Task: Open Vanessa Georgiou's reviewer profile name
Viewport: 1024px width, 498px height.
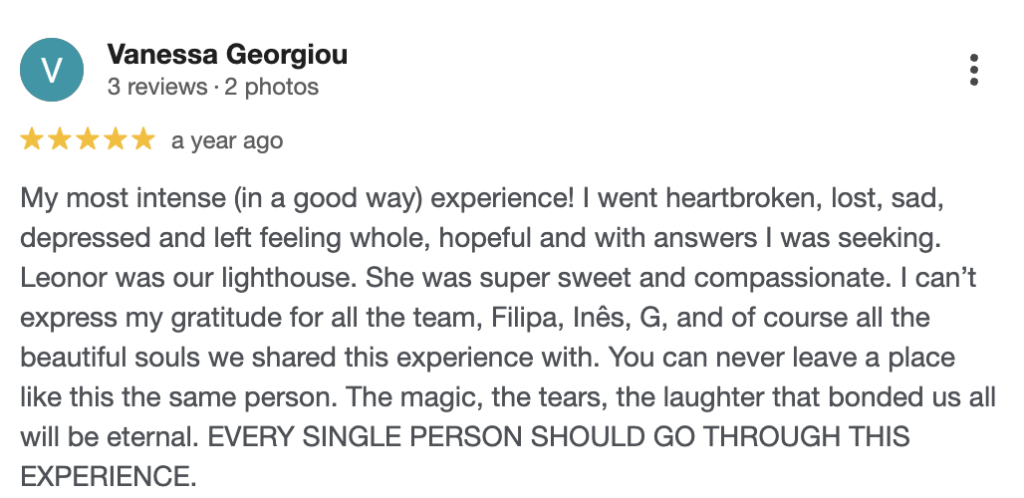Action: [x=227, y=54]
